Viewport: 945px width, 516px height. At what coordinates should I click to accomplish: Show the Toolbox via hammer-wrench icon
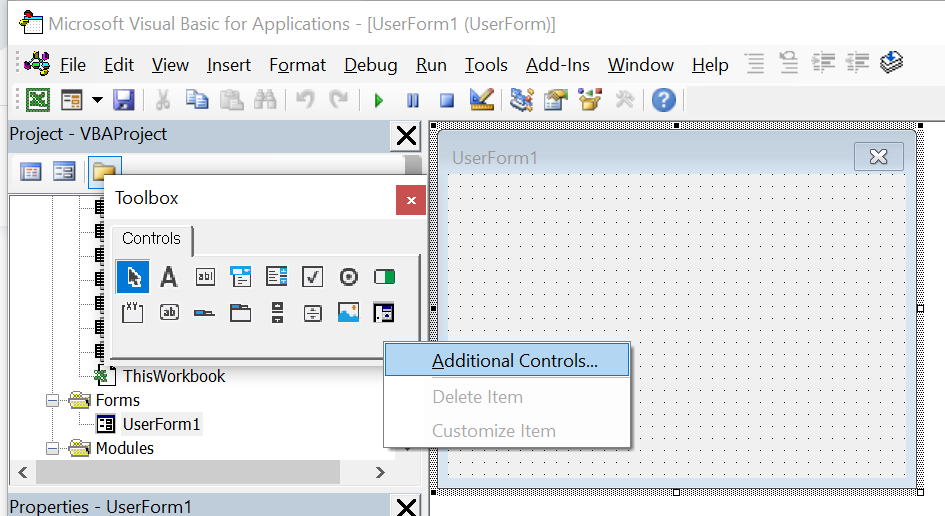[624, 99]
